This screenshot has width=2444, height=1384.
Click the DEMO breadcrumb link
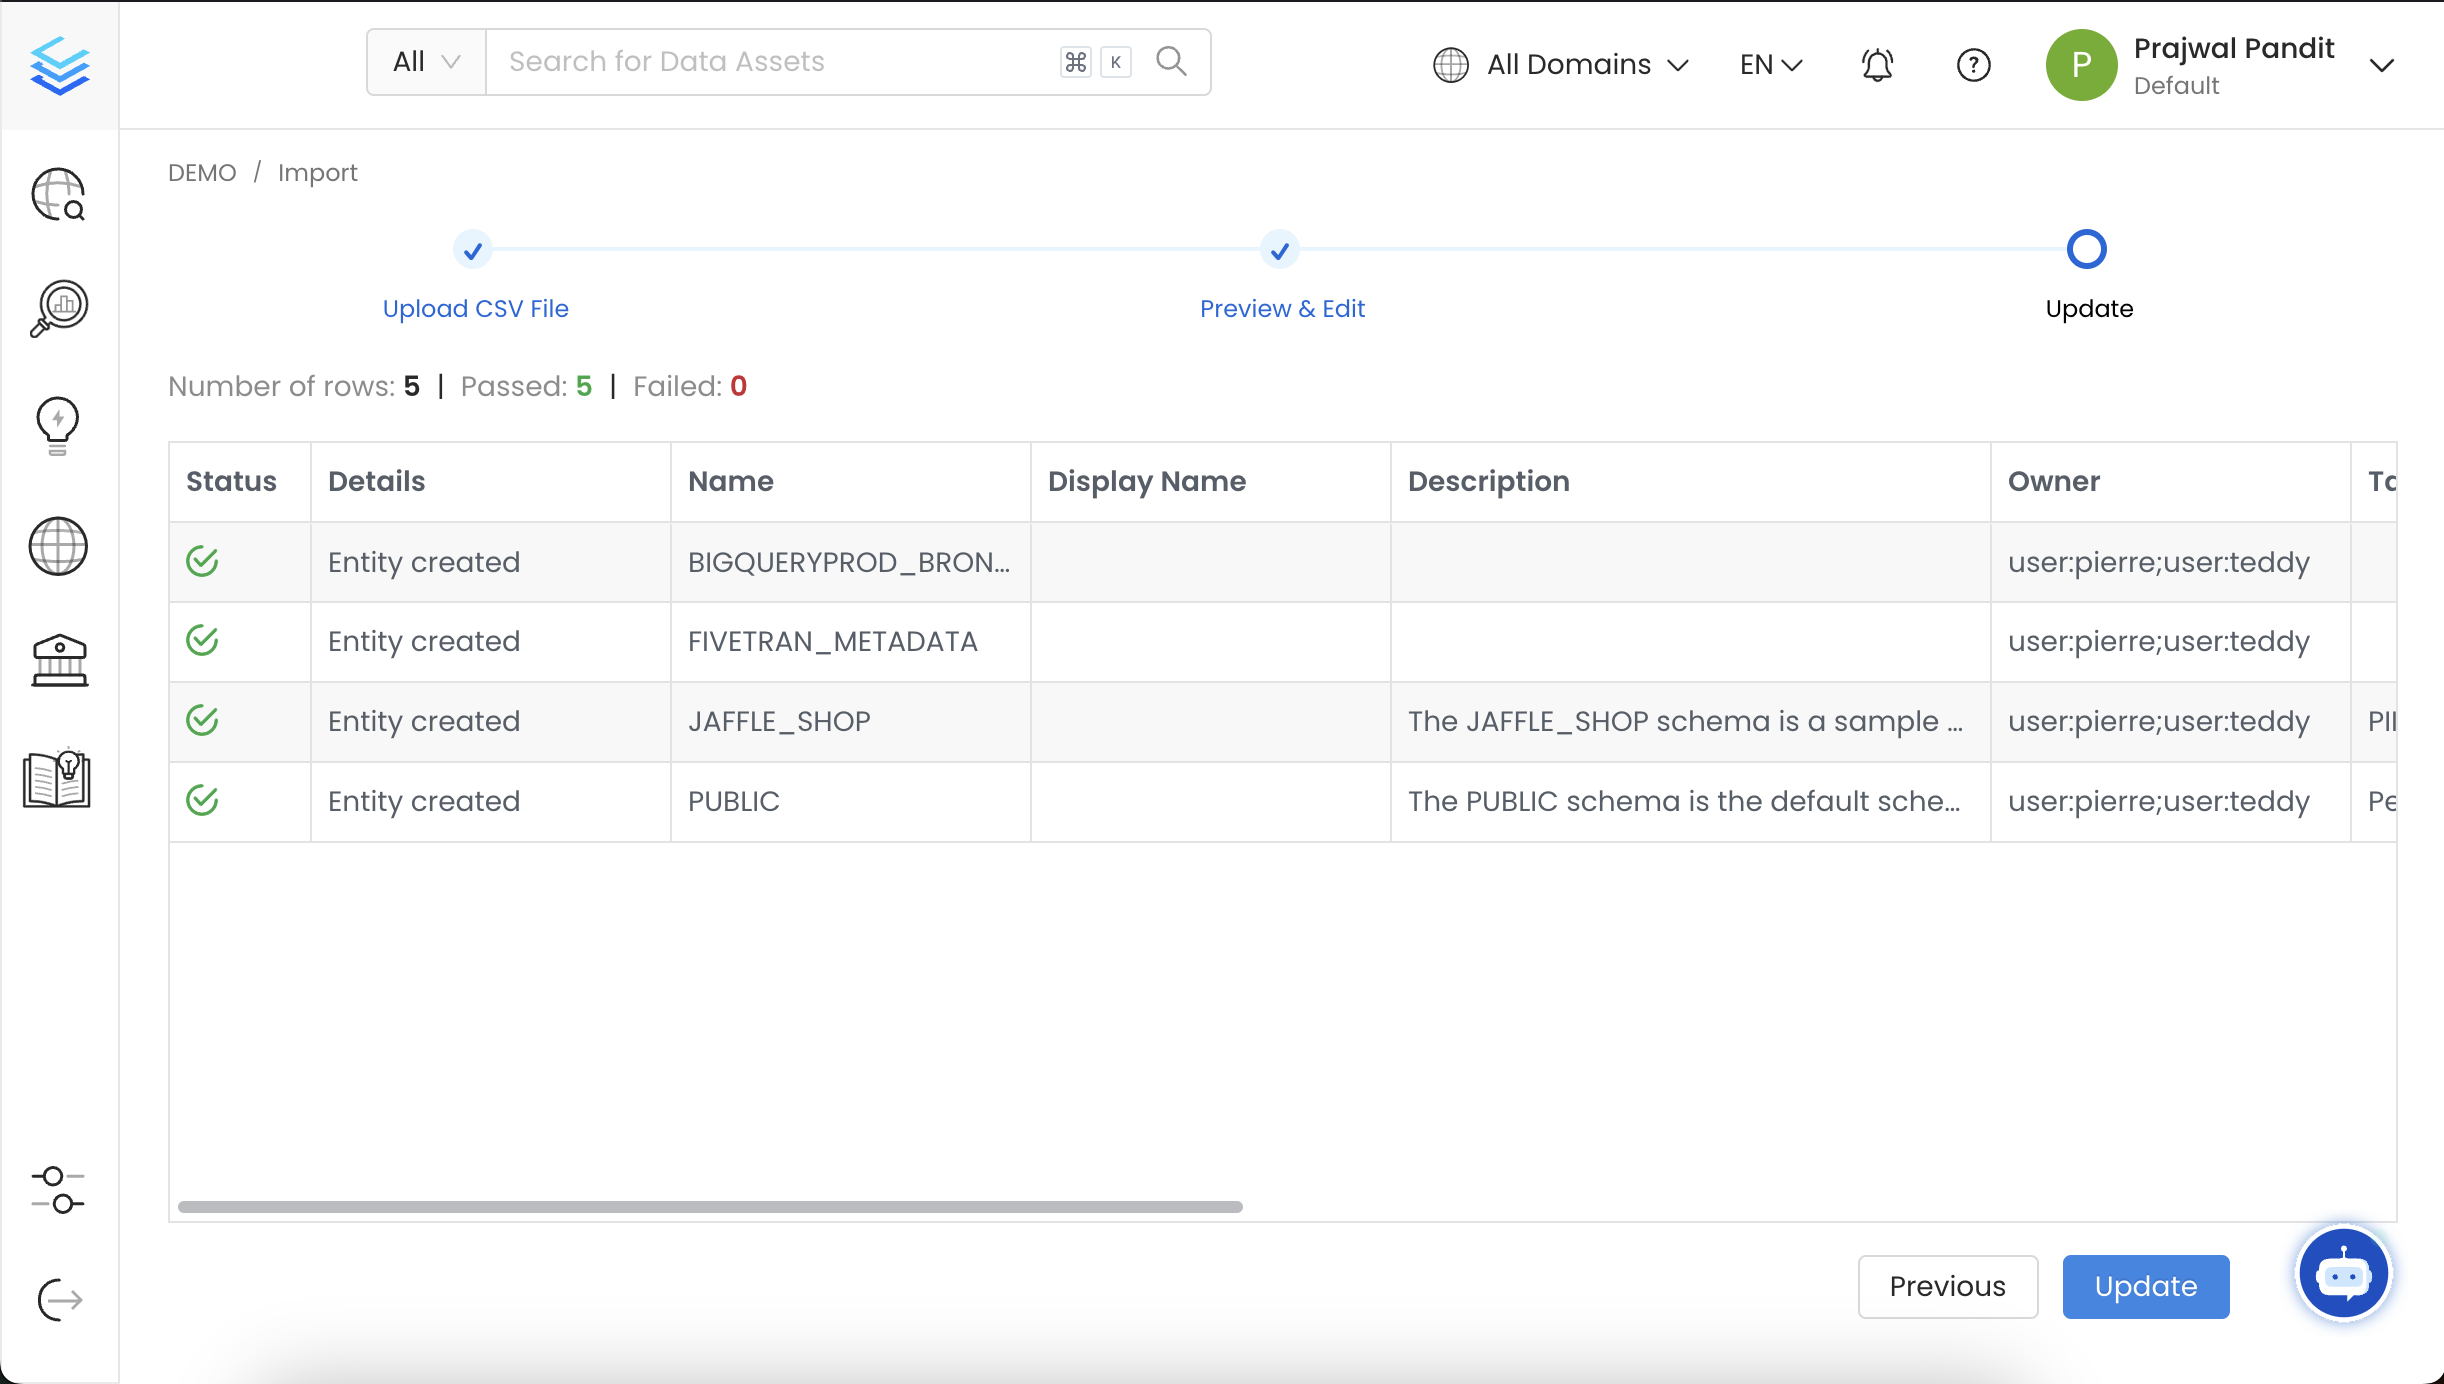201,172
